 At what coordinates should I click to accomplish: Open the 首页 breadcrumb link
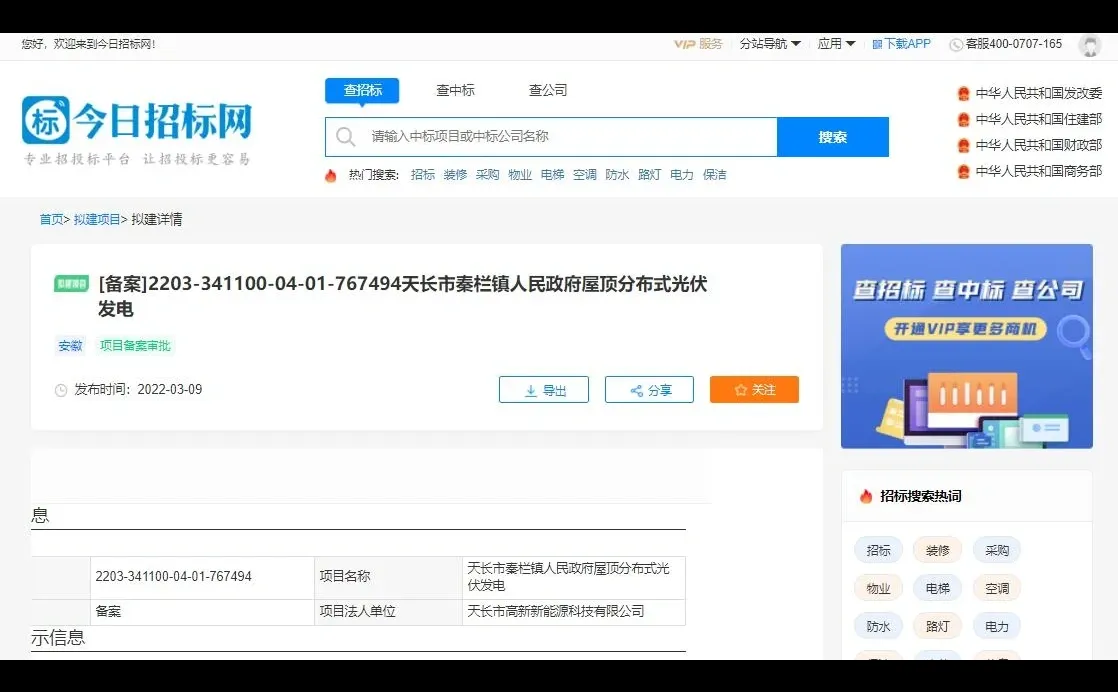click(x=50, y=219)
